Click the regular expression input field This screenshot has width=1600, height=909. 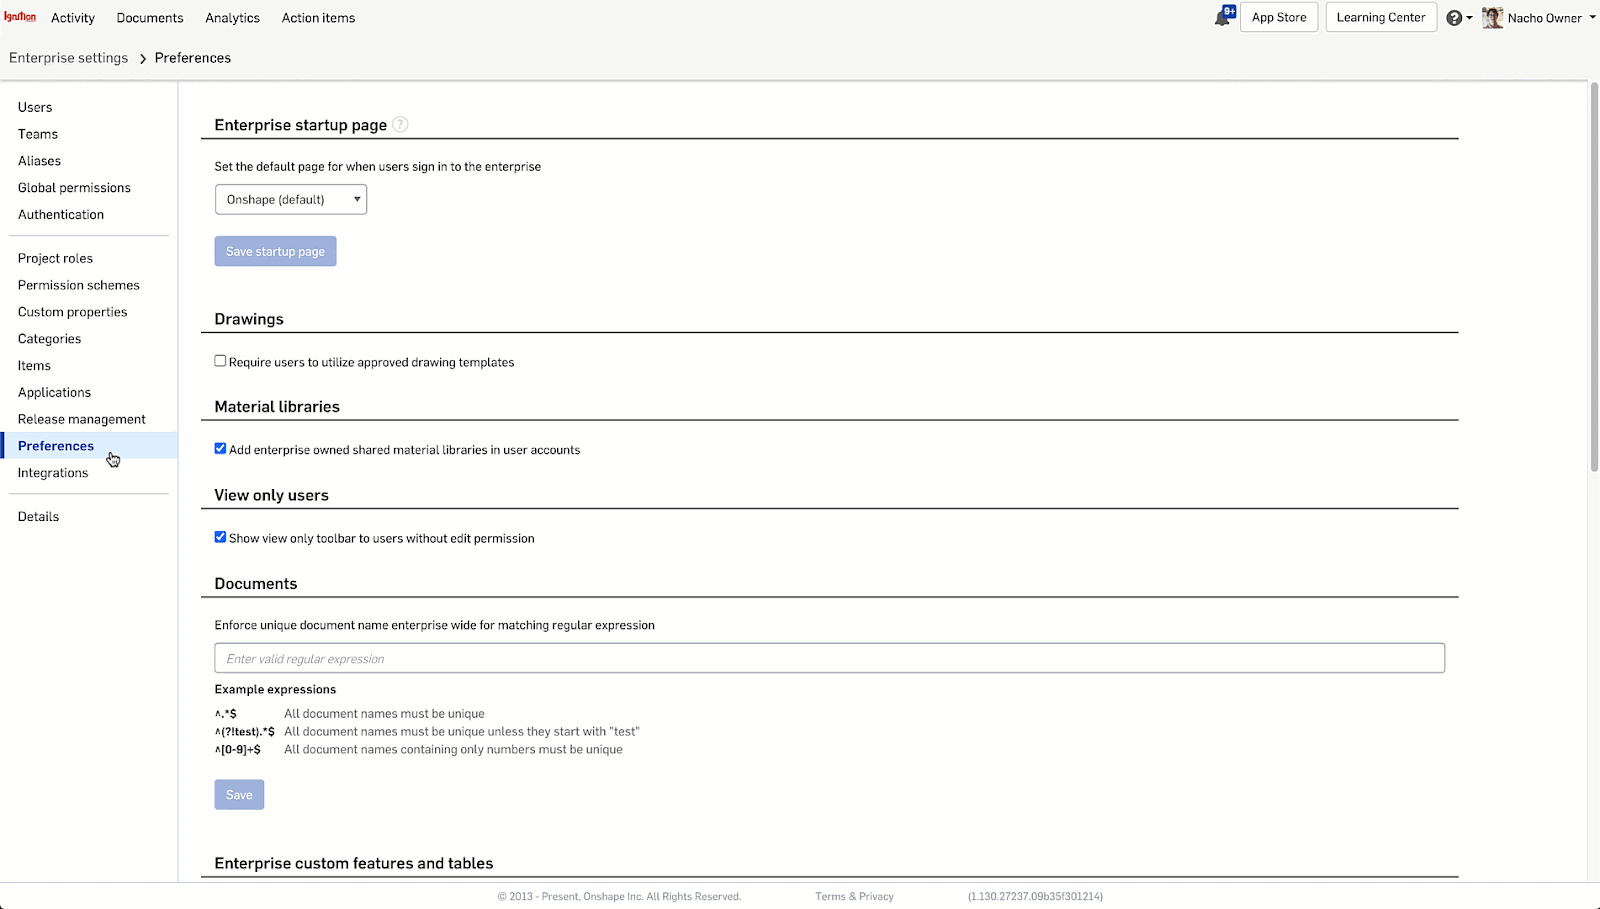coord(829,658)
